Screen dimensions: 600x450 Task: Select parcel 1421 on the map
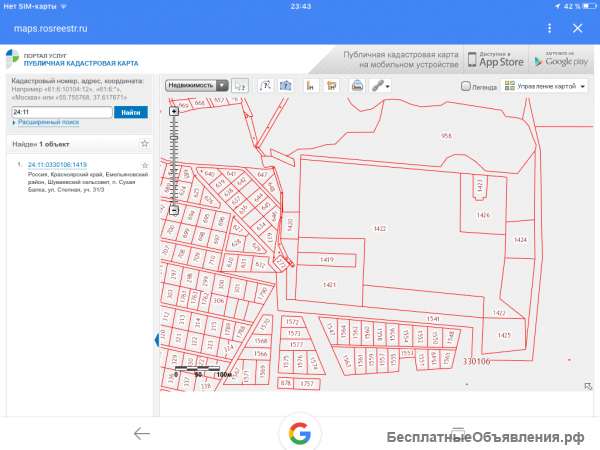point(329,285)
